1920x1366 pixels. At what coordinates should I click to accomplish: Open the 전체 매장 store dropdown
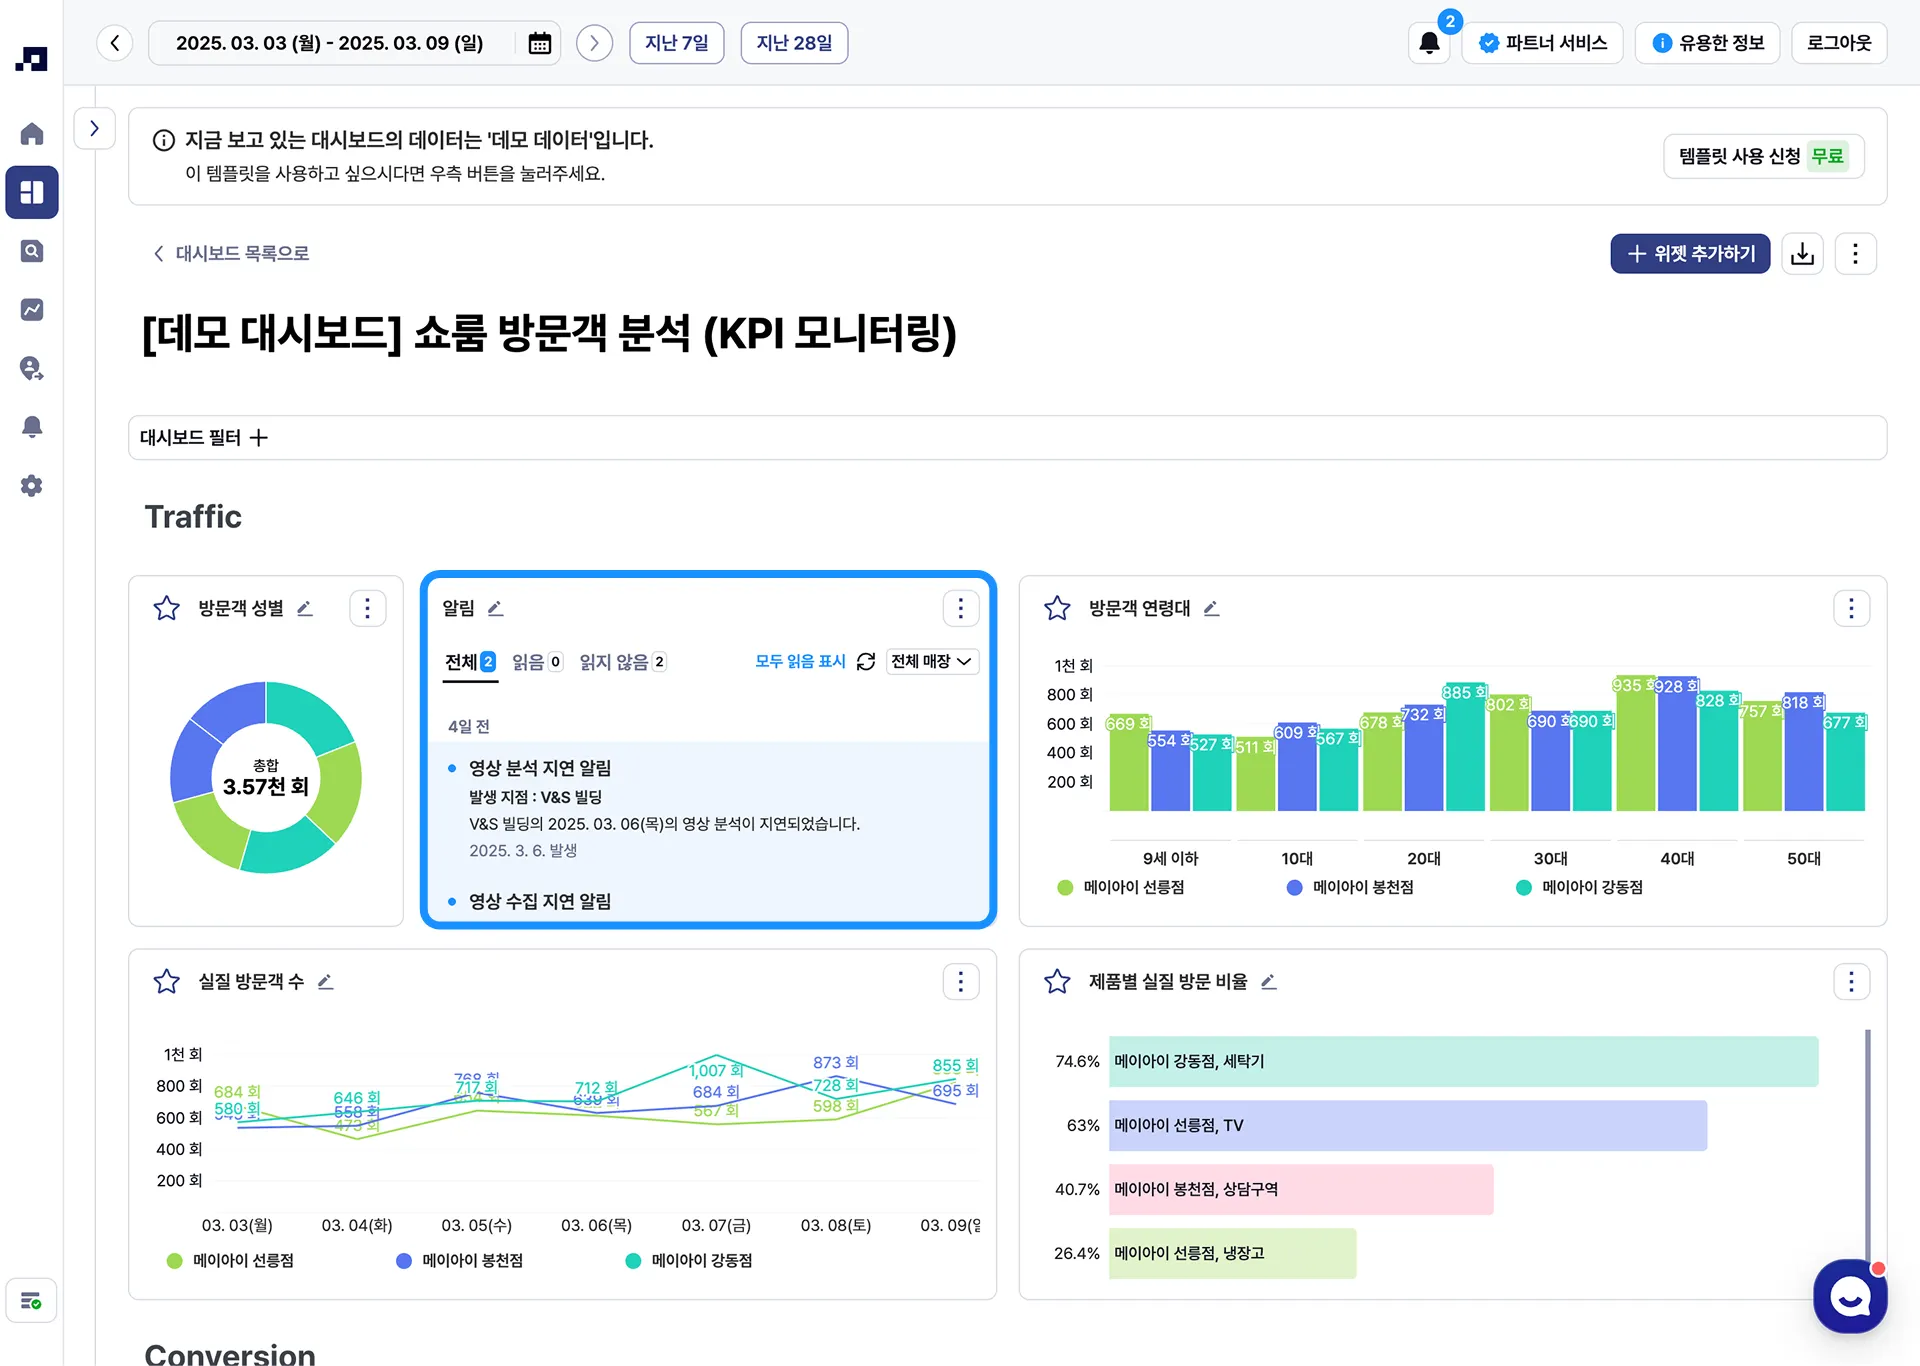[x=931, y=662]
